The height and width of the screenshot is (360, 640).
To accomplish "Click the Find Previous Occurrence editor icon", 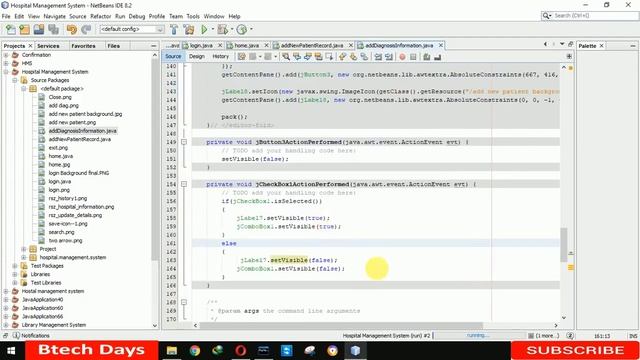I will point(297,57).
